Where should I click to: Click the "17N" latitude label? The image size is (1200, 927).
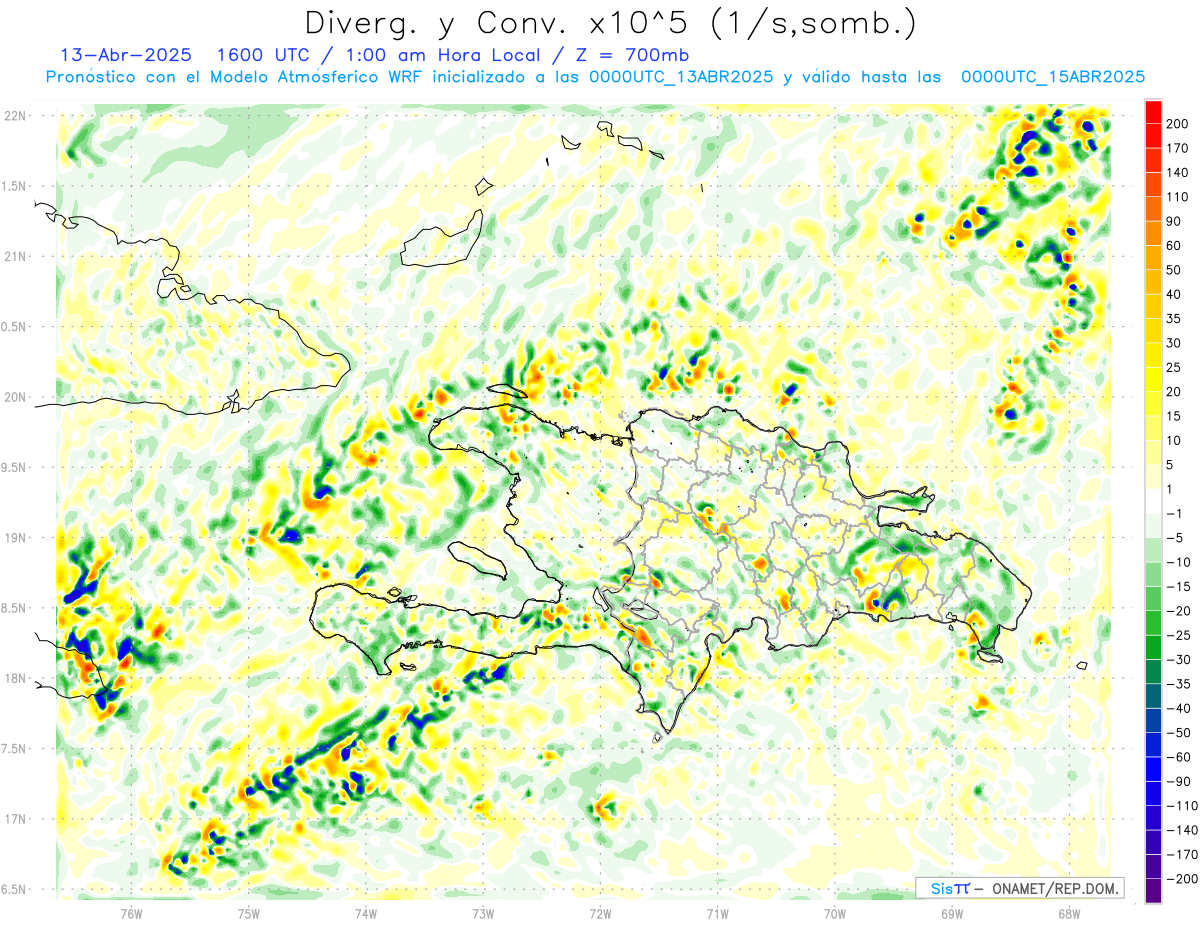click(x=16, y=819)
